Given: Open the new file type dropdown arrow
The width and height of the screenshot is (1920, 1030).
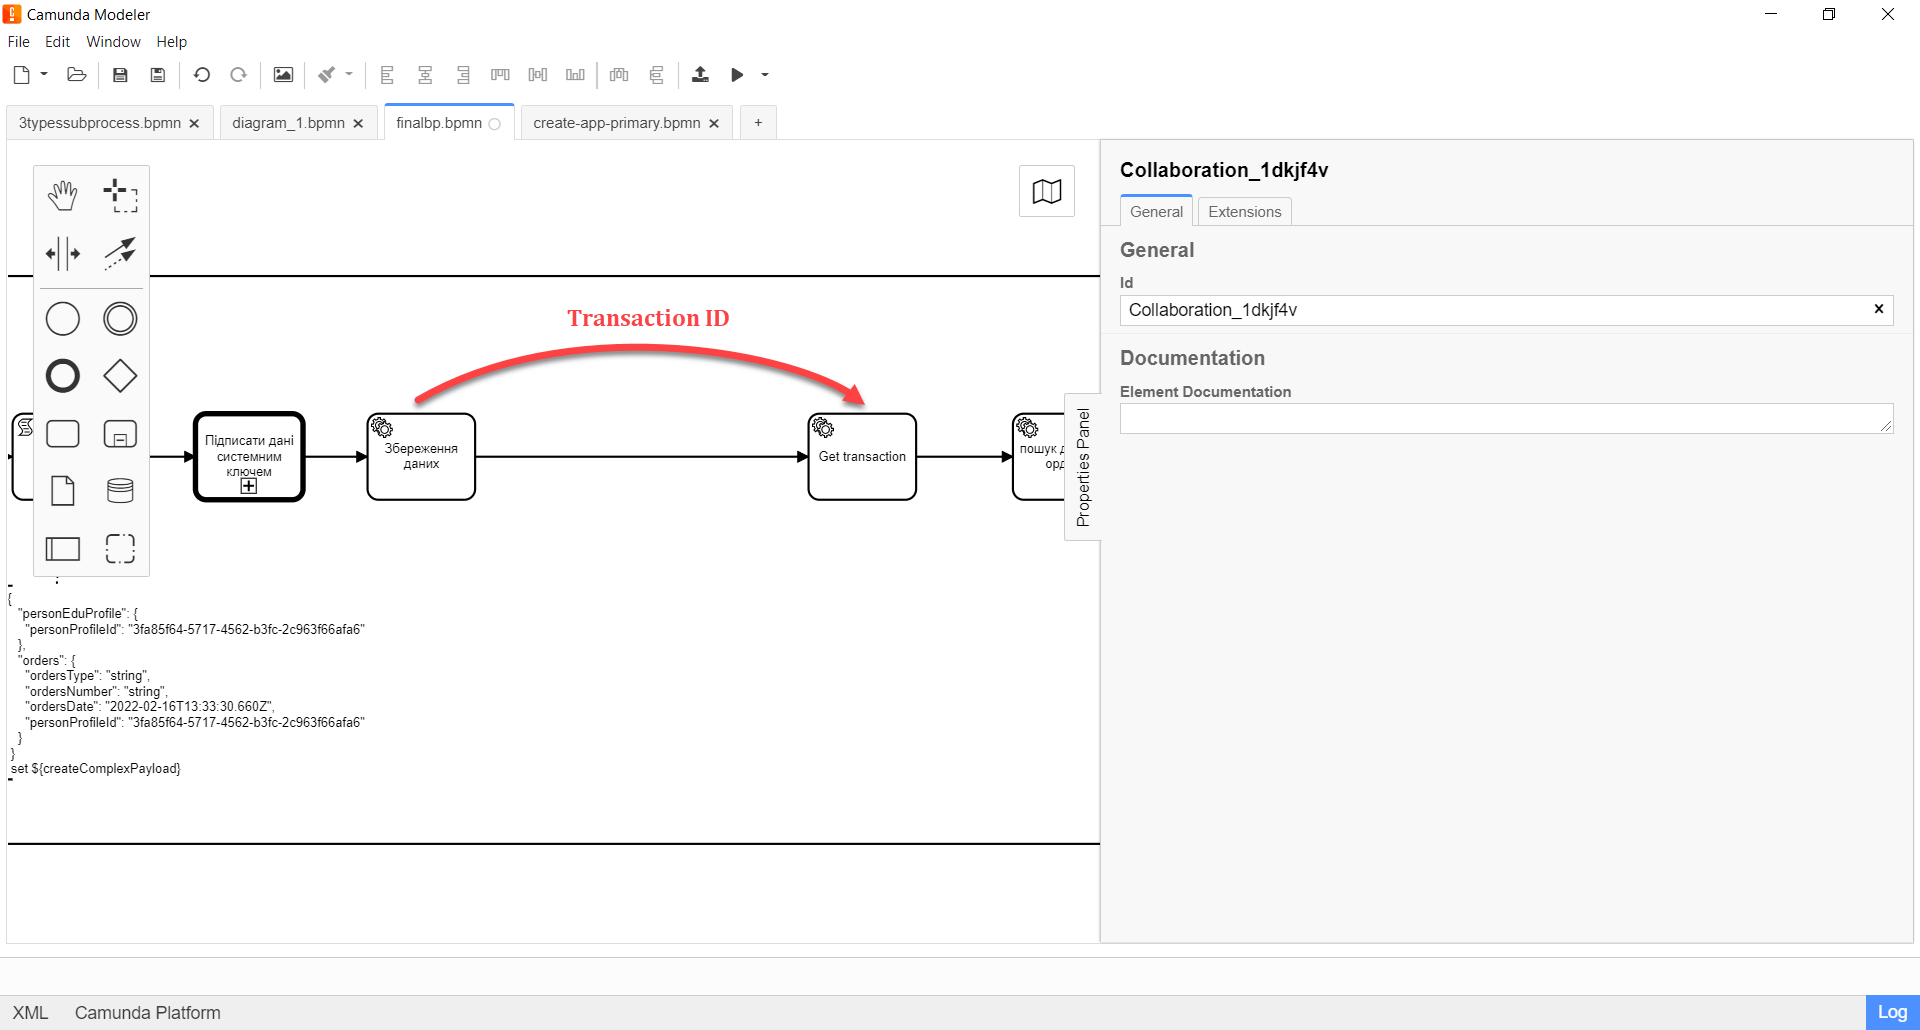Looking at the screenshot, I should click(44, 74).
